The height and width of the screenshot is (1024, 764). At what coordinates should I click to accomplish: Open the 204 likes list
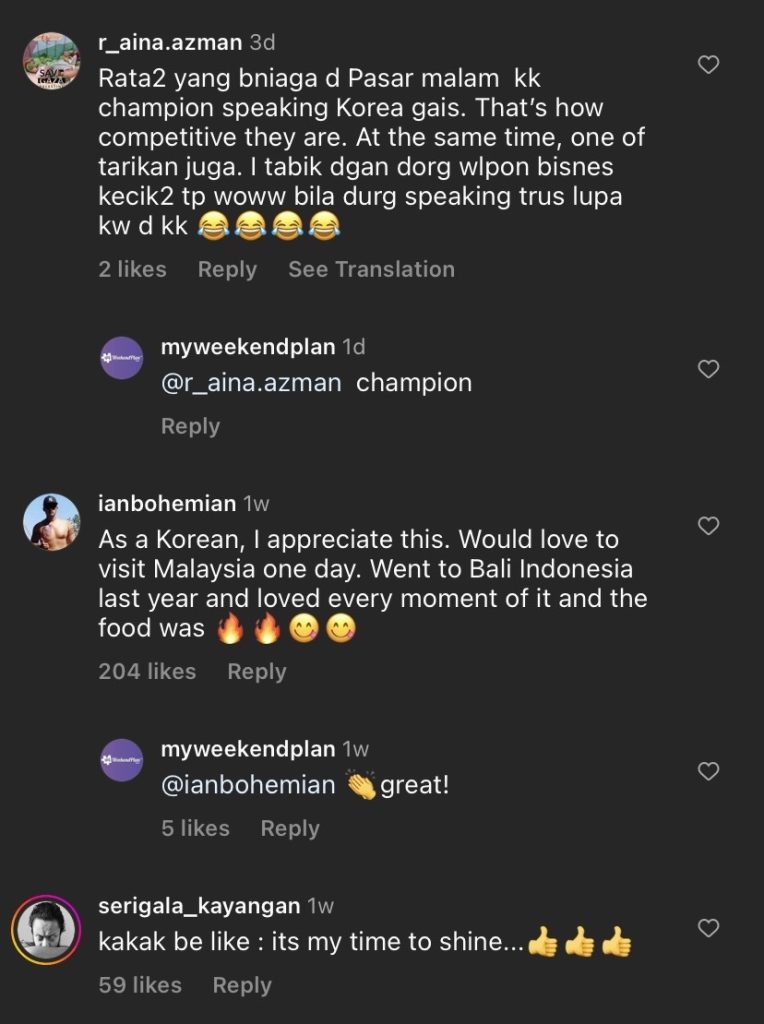tap(145, 671)
